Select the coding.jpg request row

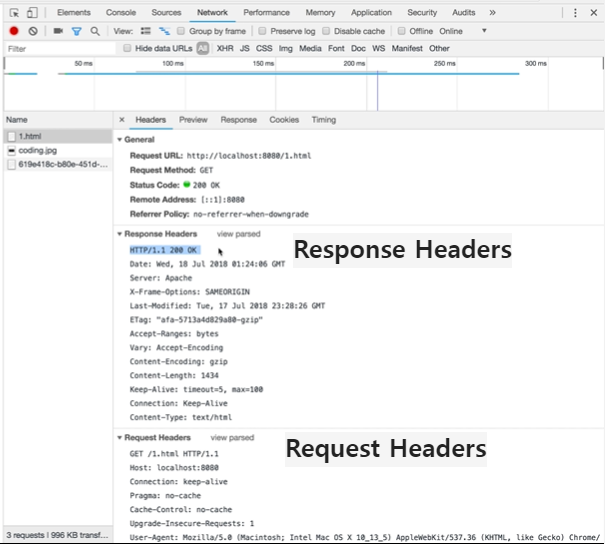pos(58,150)
